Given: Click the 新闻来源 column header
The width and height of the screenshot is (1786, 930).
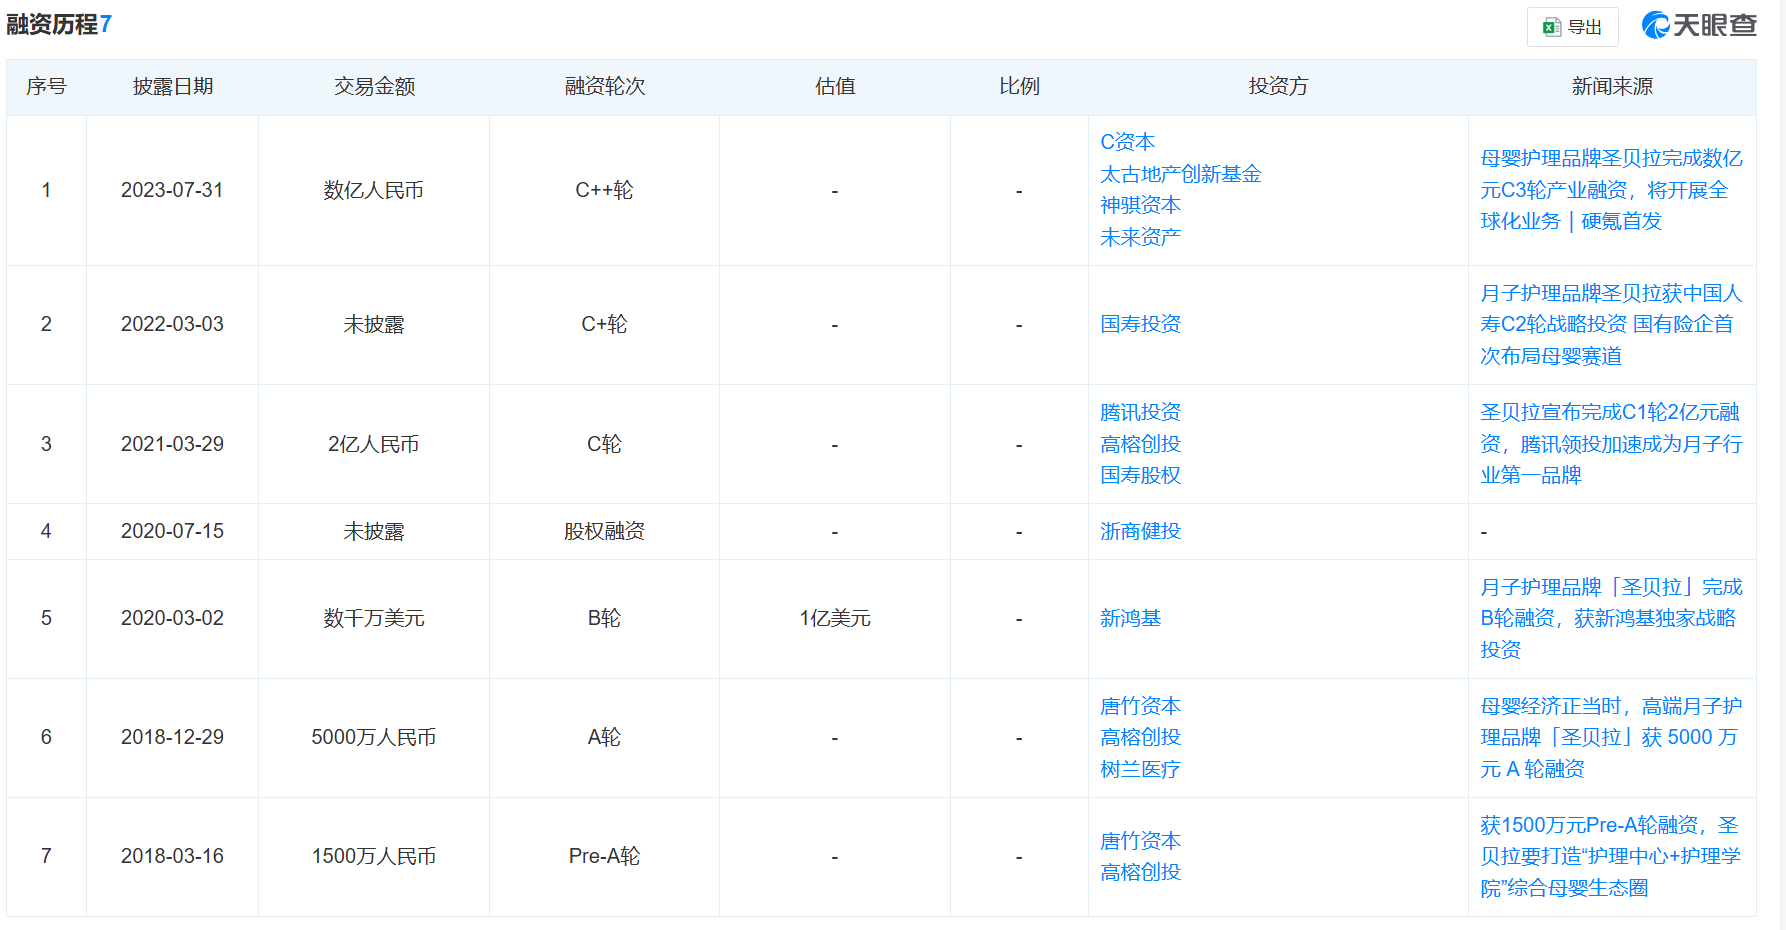Looking at the screenshot, I should (x=1612, y=87).
